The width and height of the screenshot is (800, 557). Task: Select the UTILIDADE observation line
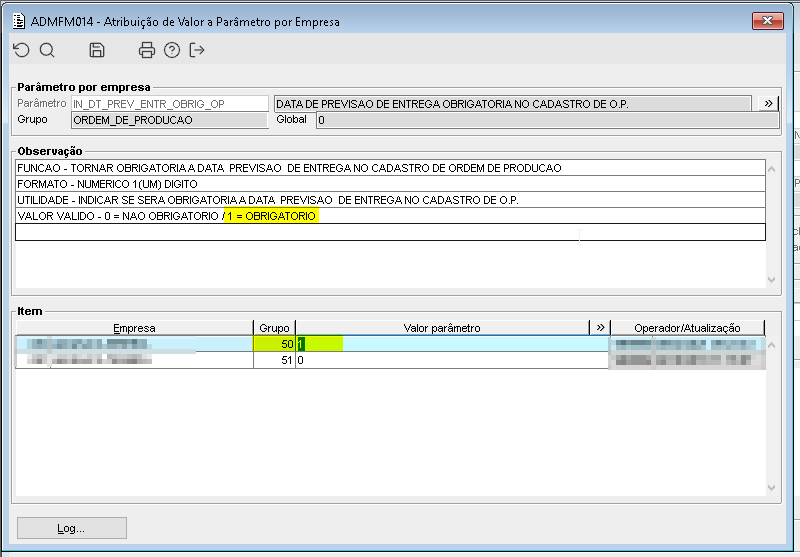click(x=390, y=200)
